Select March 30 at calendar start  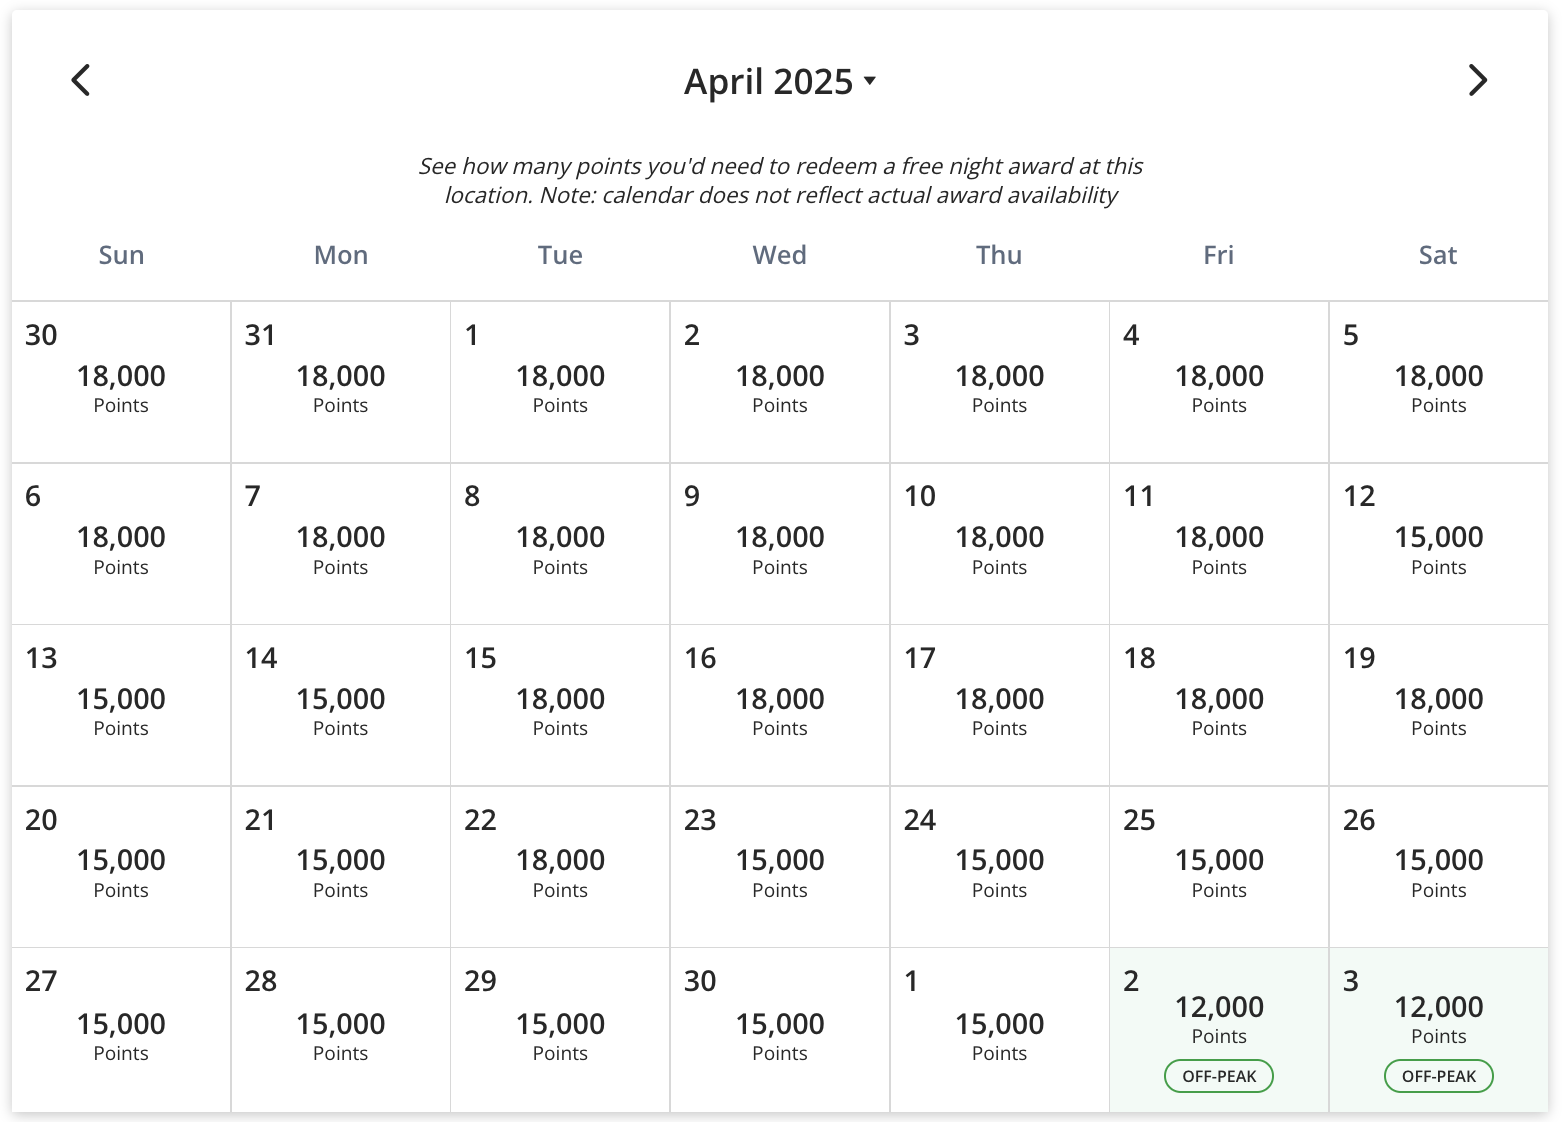(x=120, y=382)
